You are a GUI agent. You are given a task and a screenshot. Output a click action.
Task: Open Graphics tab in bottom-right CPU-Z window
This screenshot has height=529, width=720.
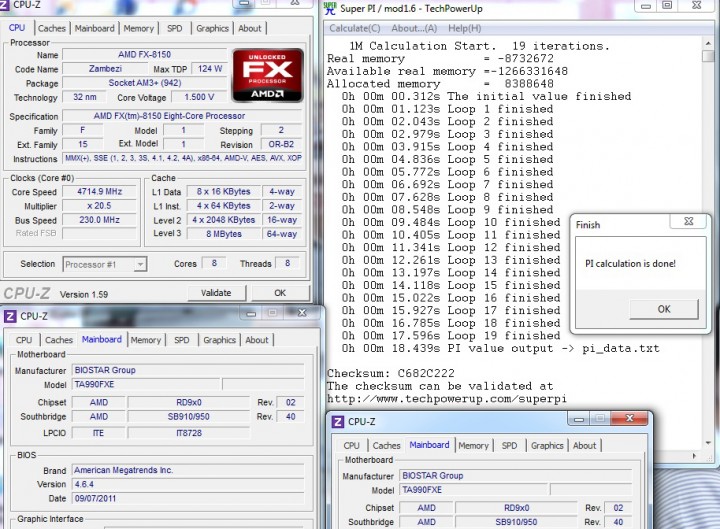(547, 446)
